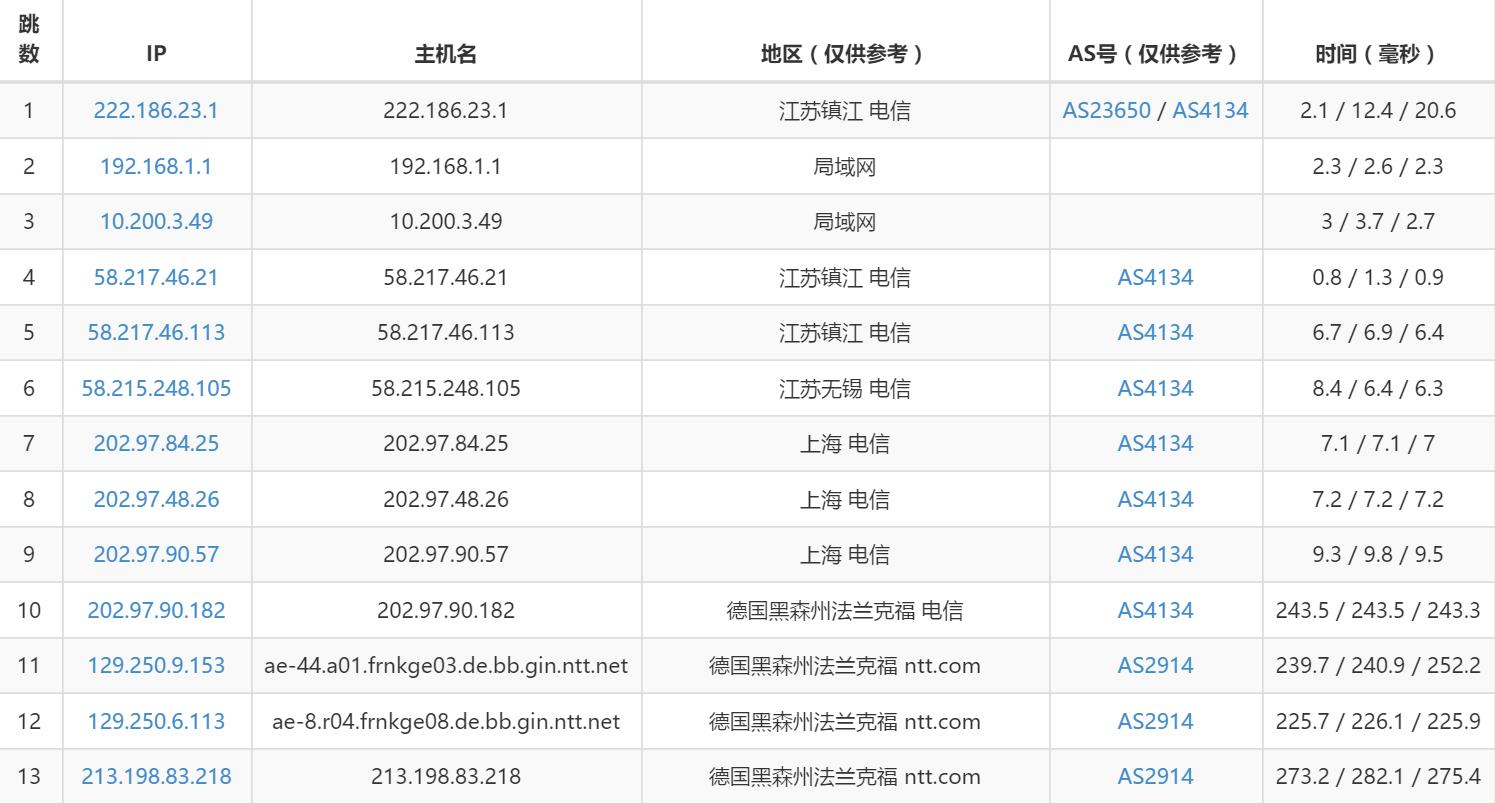Image resolution: width=1495 pixels, height=803 pixels.
Task: Select time value 9.3 / 9.8 / 9.5
Action: (x=1378, y=554)
